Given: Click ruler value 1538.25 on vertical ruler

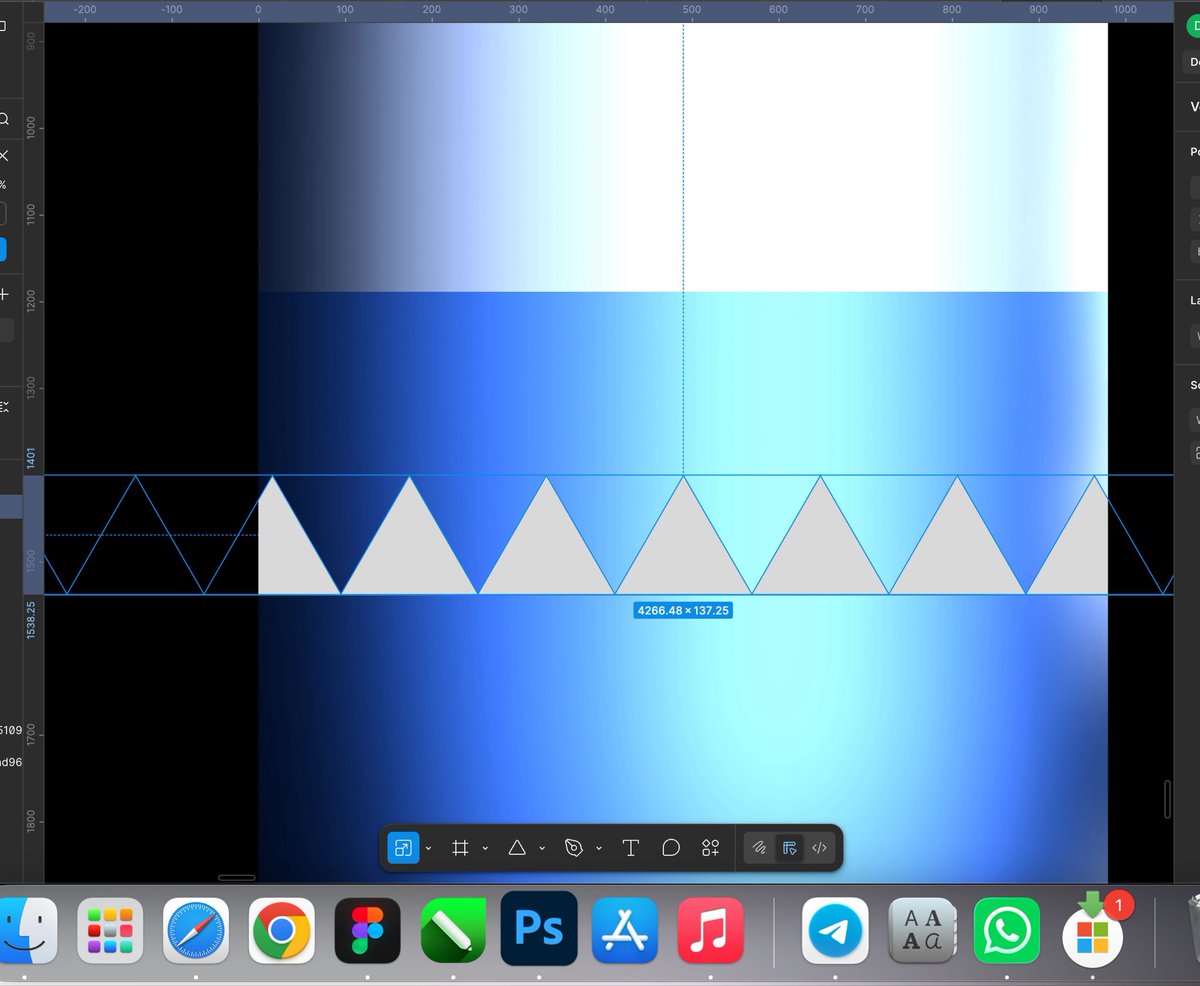Looking at the screenshot, I should (x=31, y=621).
